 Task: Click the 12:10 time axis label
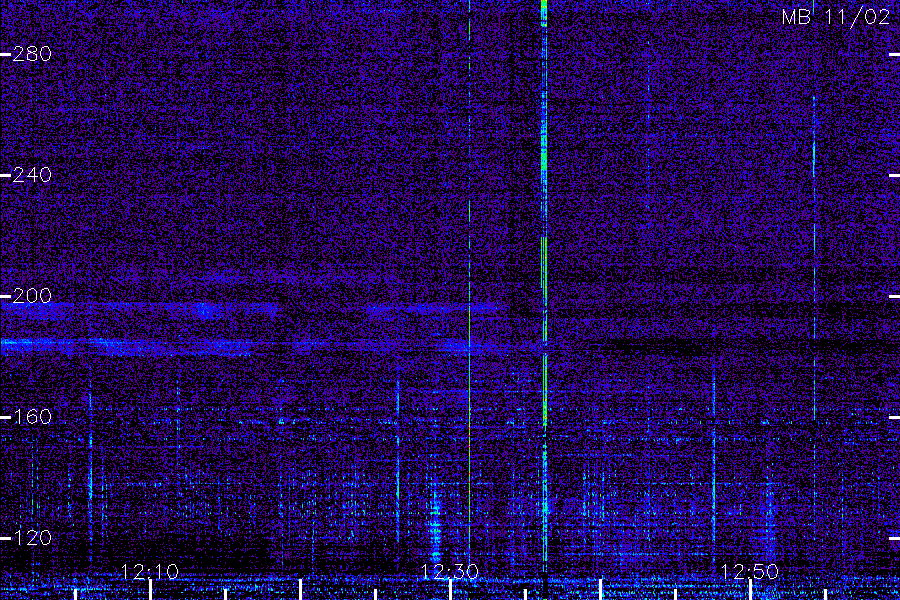150,571
